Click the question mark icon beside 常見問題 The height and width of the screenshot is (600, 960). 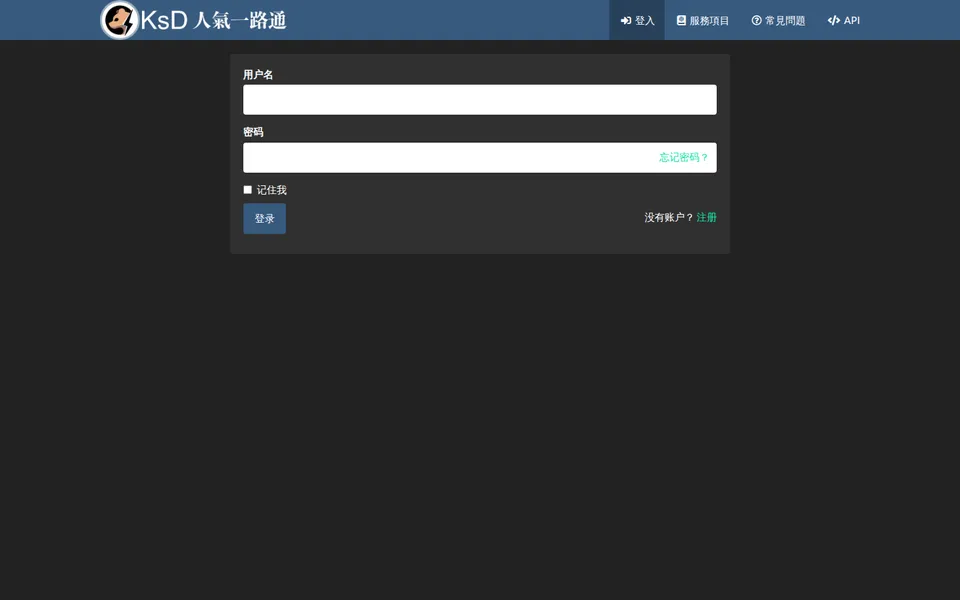point(756,20)
